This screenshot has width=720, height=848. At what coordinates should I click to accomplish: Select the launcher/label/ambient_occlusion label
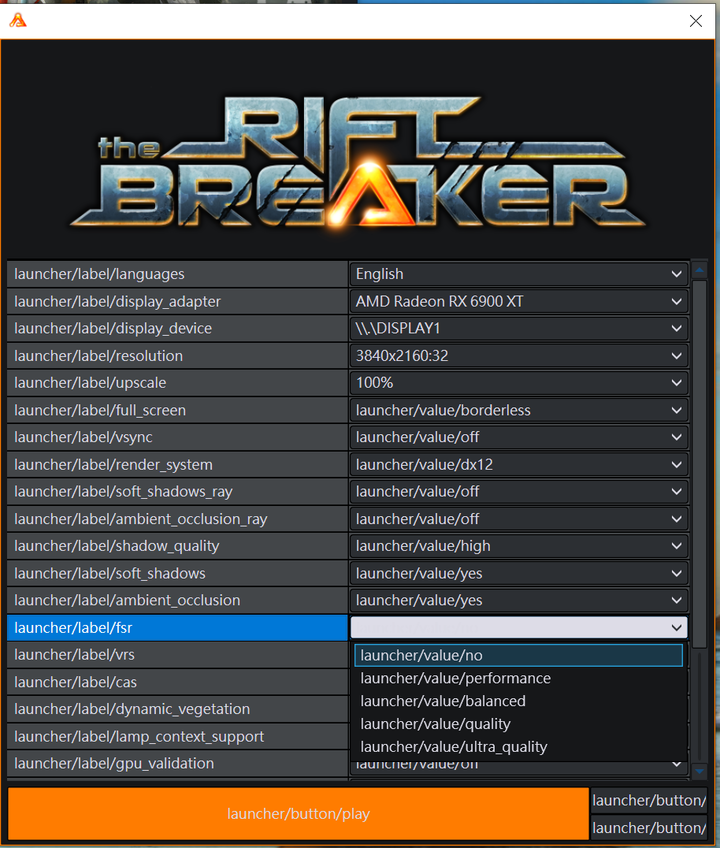tap(177, 600)
